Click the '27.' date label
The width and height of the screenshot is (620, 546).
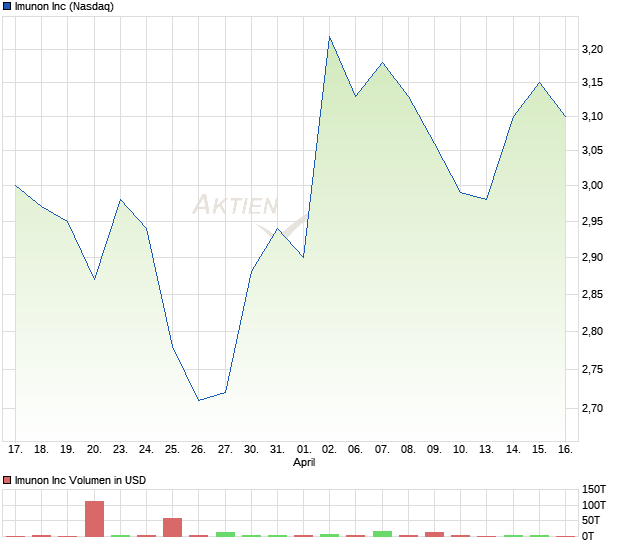225,450
